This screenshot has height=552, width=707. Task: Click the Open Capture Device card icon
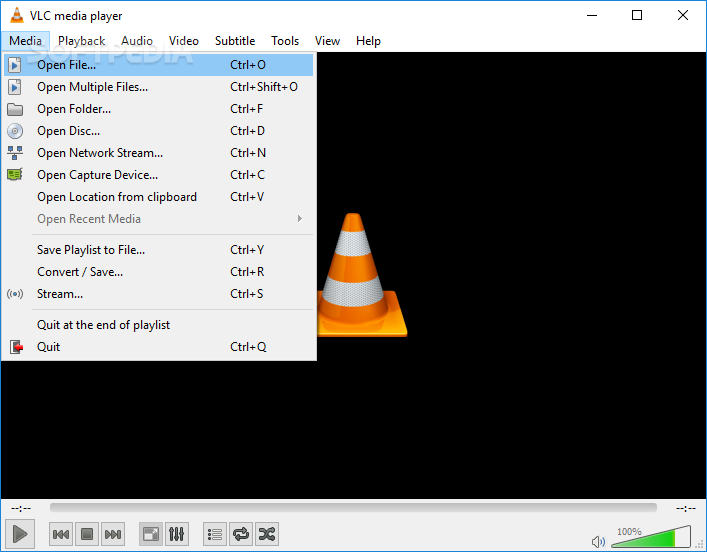15,175
